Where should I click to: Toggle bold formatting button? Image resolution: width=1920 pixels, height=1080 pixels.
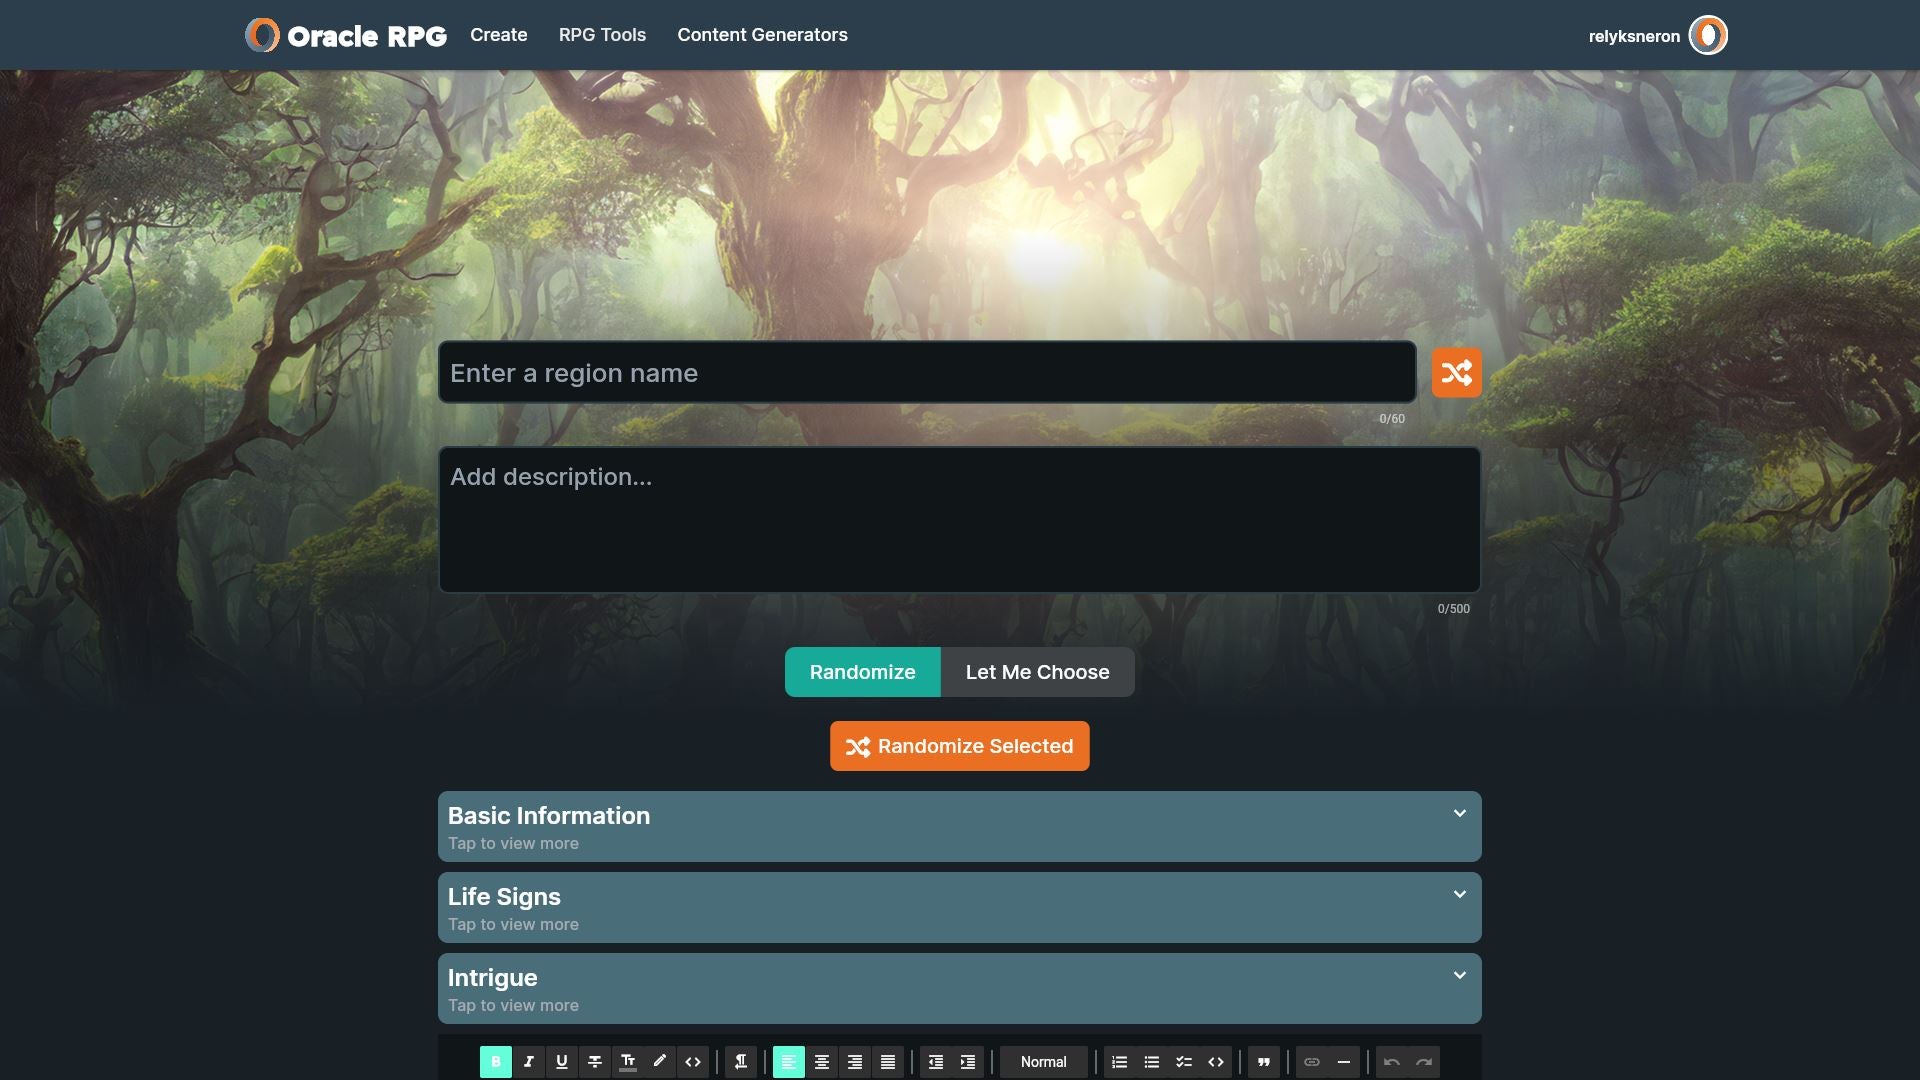(496, 1062)
